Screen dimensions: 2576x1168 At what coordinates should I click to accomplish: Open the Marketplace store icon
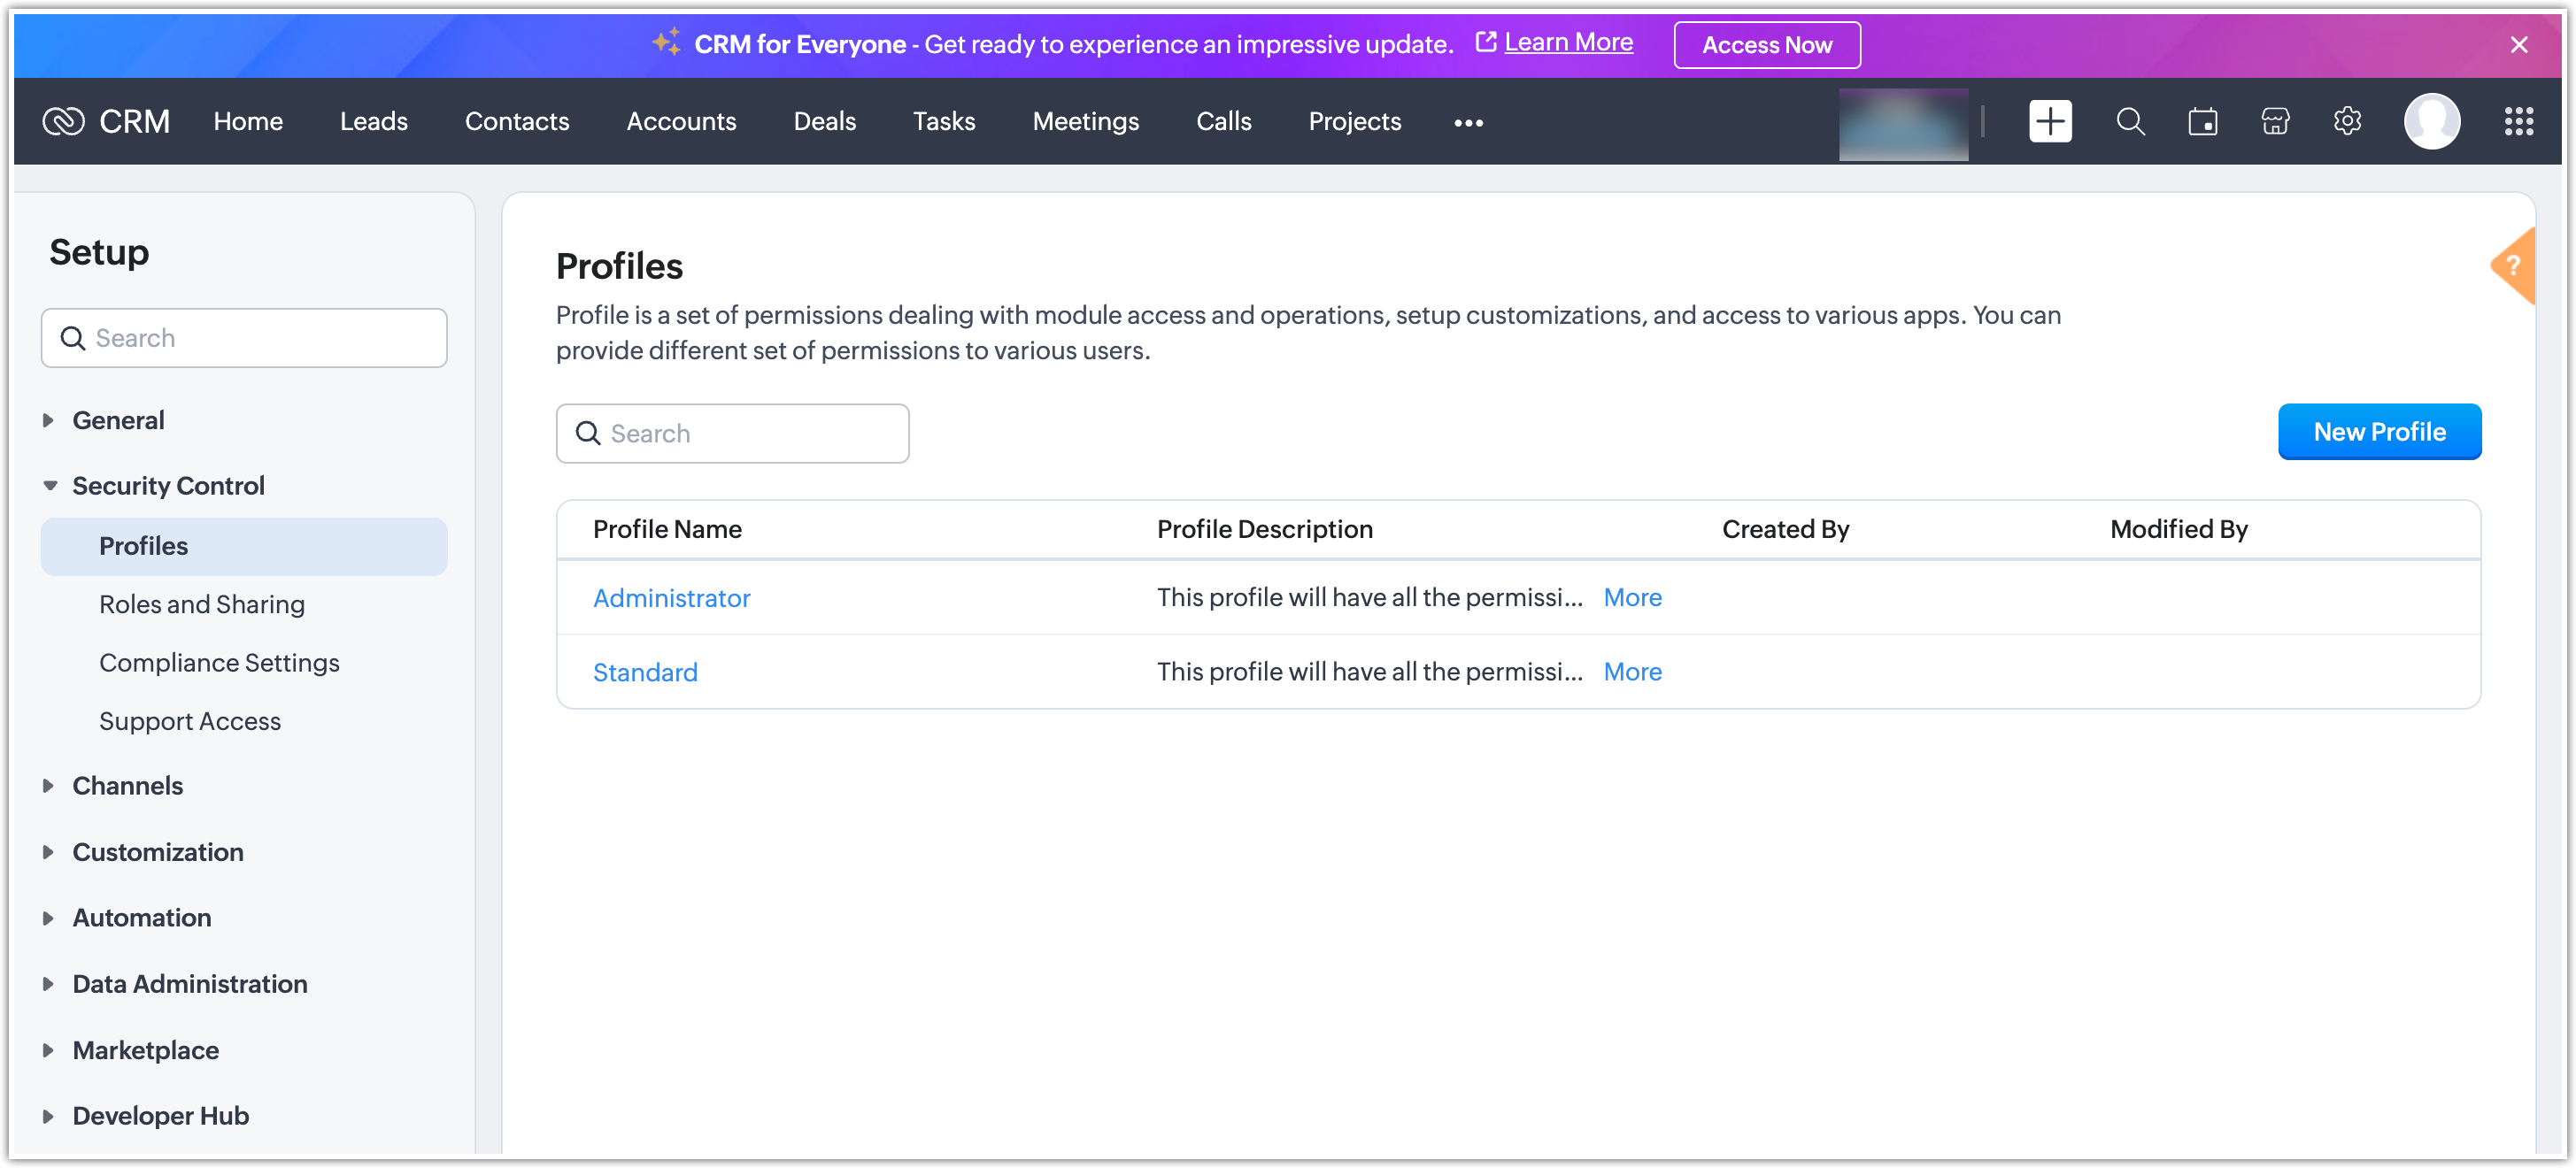coord(2274,122)
